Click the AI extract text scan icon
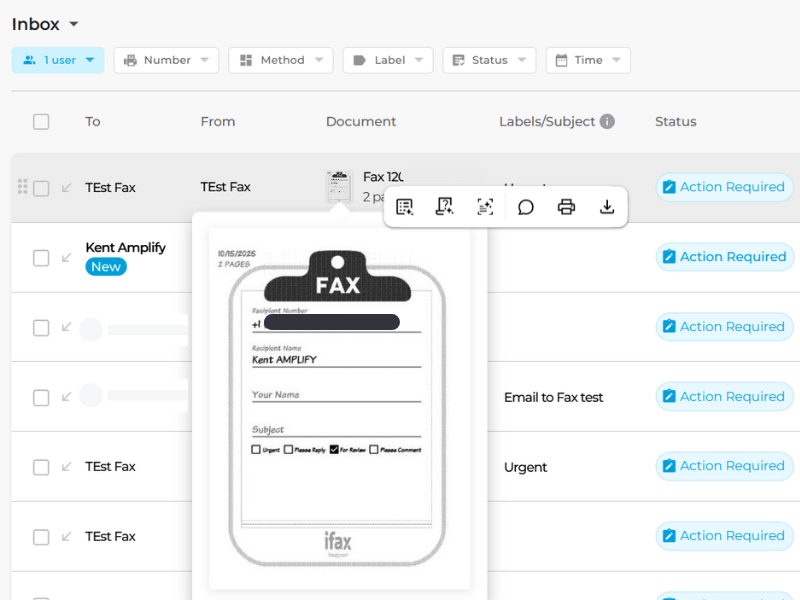Screen dimensions: 800x600 [x=485, y=207]
